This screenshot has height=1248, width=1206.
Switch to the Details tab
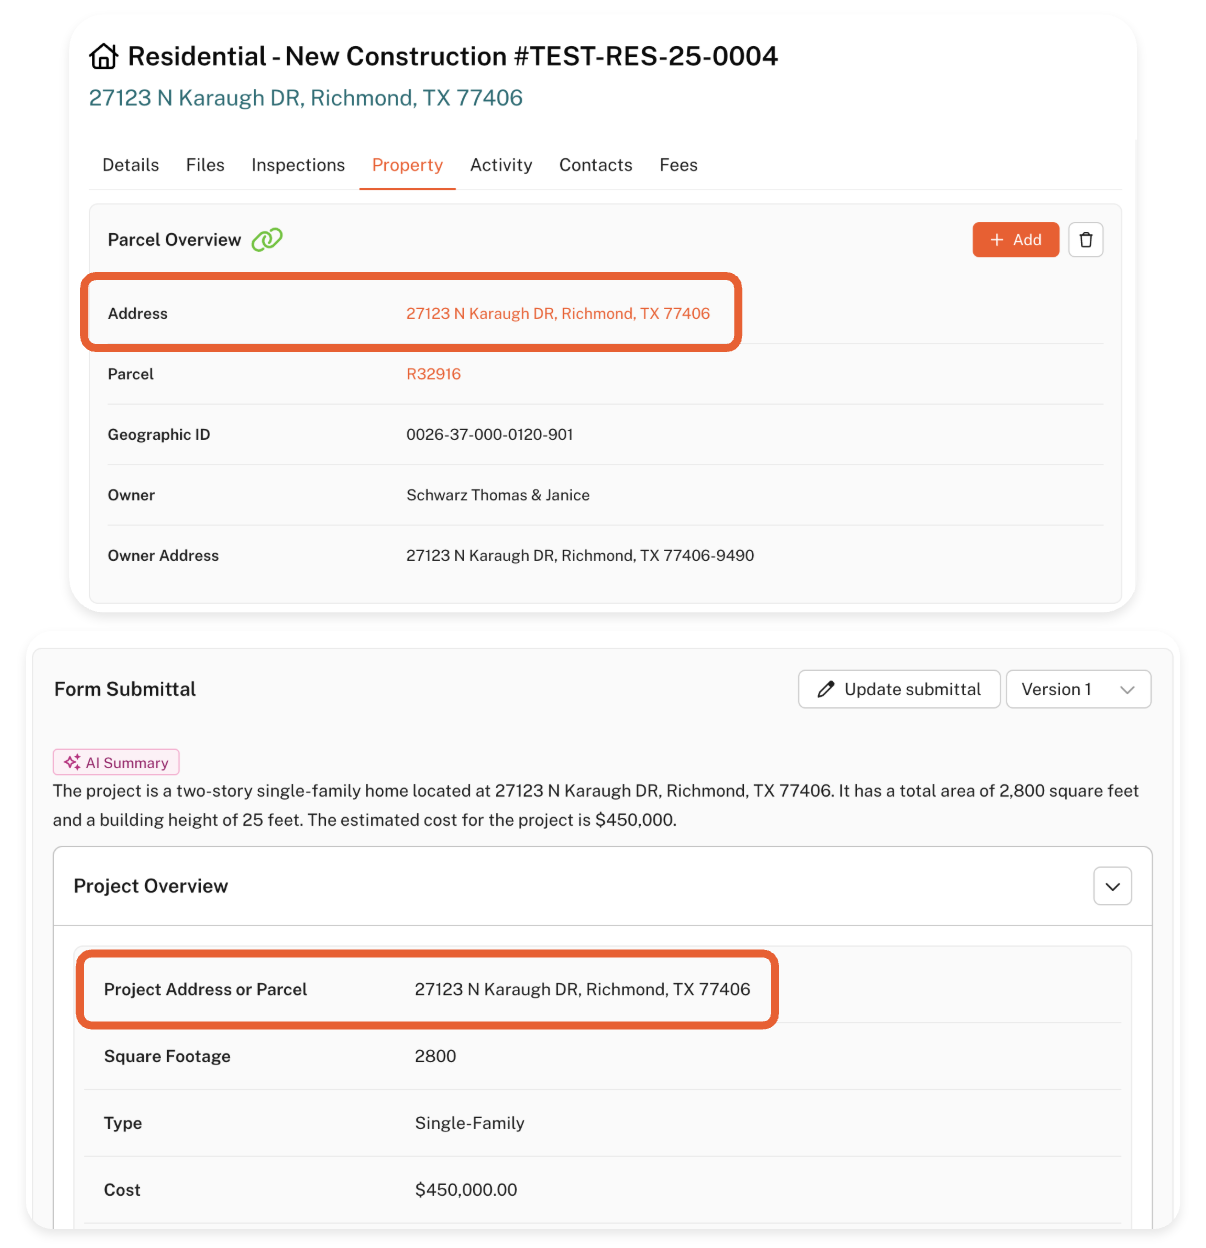coord(131,165)
